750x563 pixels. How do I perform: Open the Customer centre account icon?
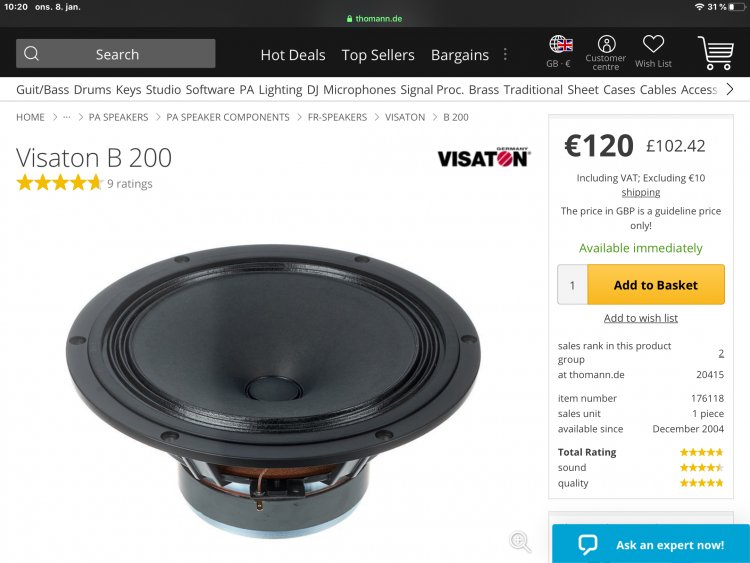tap(606, 45)
